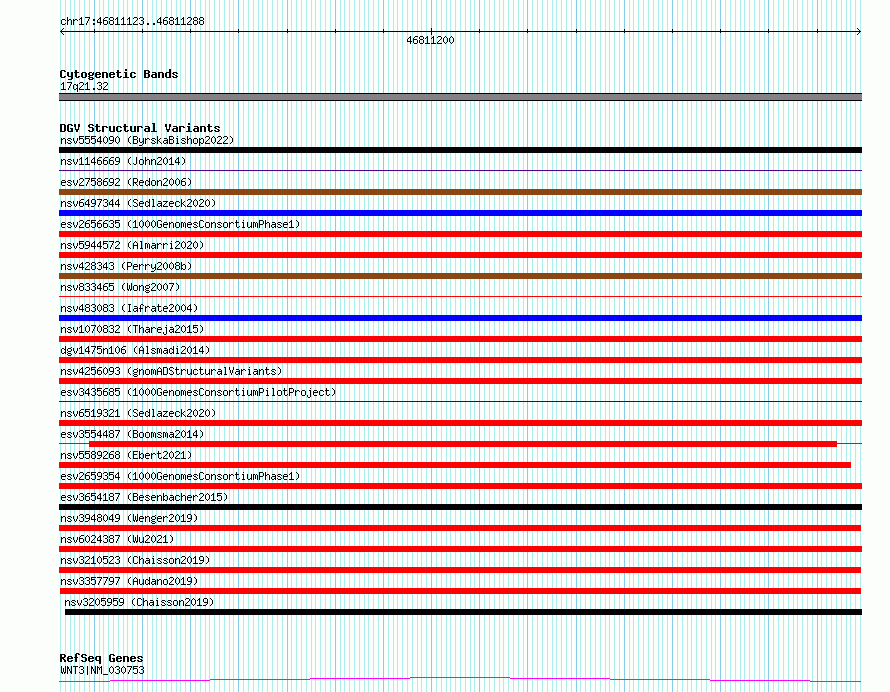Image resolution: width=890 pixels, height=692 pixels.
Task: Click the black bar under nsv5554090
Action: [460, 150]
